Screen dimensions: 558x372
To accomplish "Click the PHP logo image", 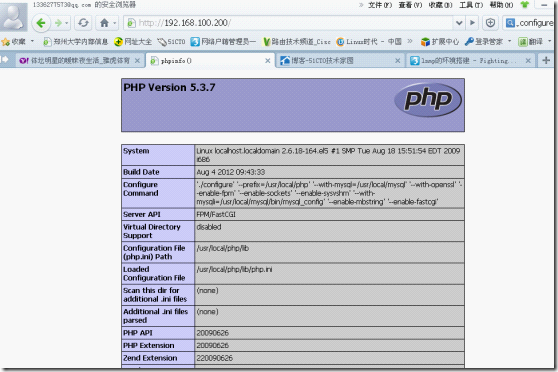I will (x=428, y=100).
